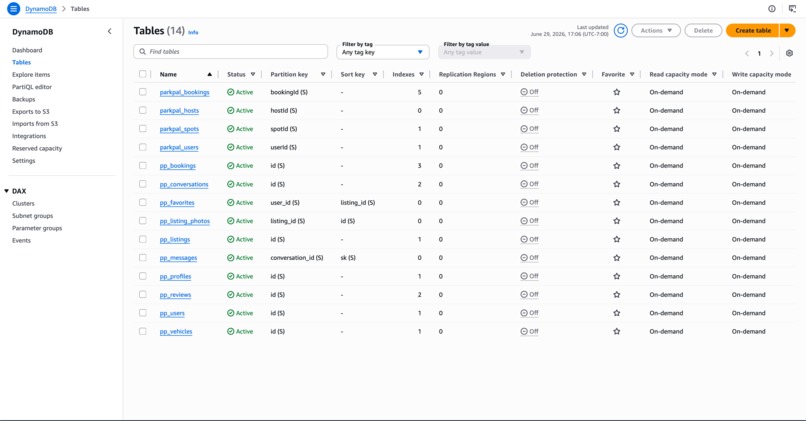Viewport: 806px width, 421px height.
Task: Open the AWS navigation hamburger menu
Action: 13,9
